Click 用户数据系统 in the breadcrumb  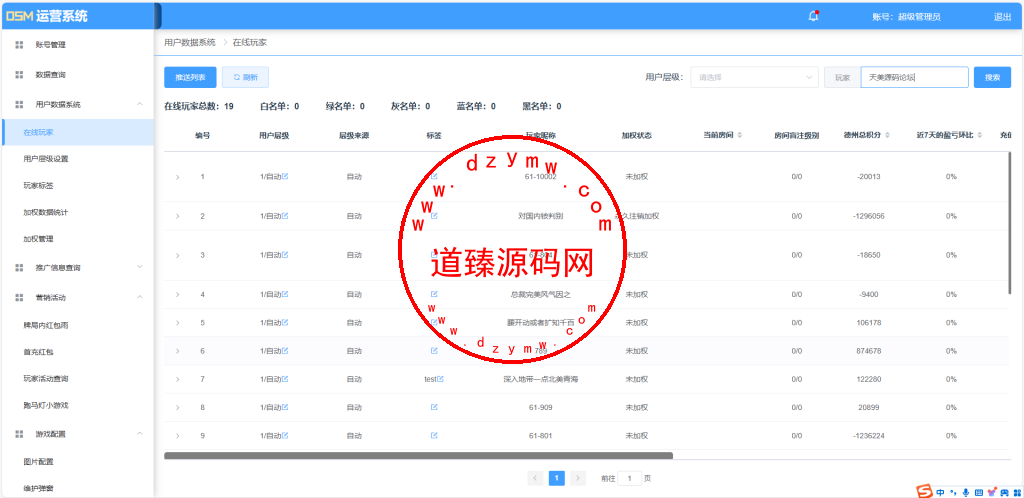(x=189, y=42)
